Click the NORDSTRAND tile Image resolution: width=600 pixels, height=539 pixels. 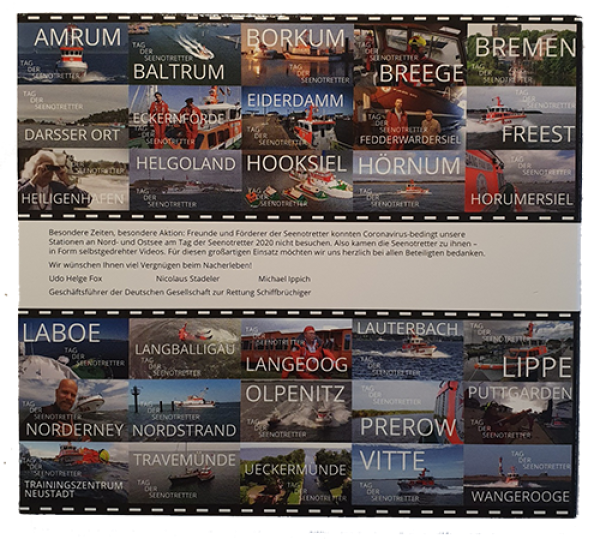(184, 410)
